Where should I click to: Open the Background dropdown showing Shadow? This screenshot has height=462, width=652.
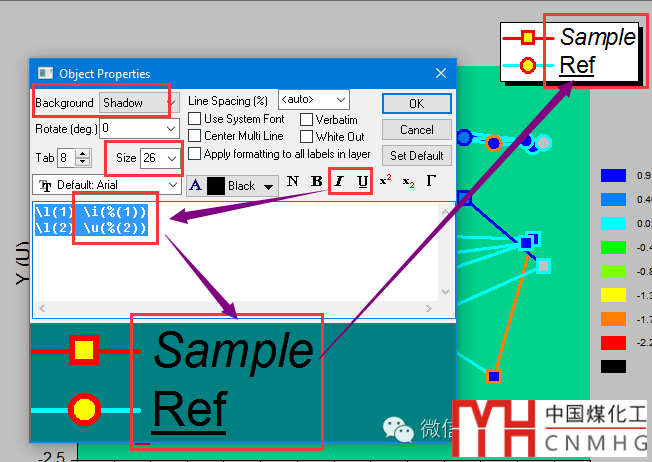pos(136,103)
